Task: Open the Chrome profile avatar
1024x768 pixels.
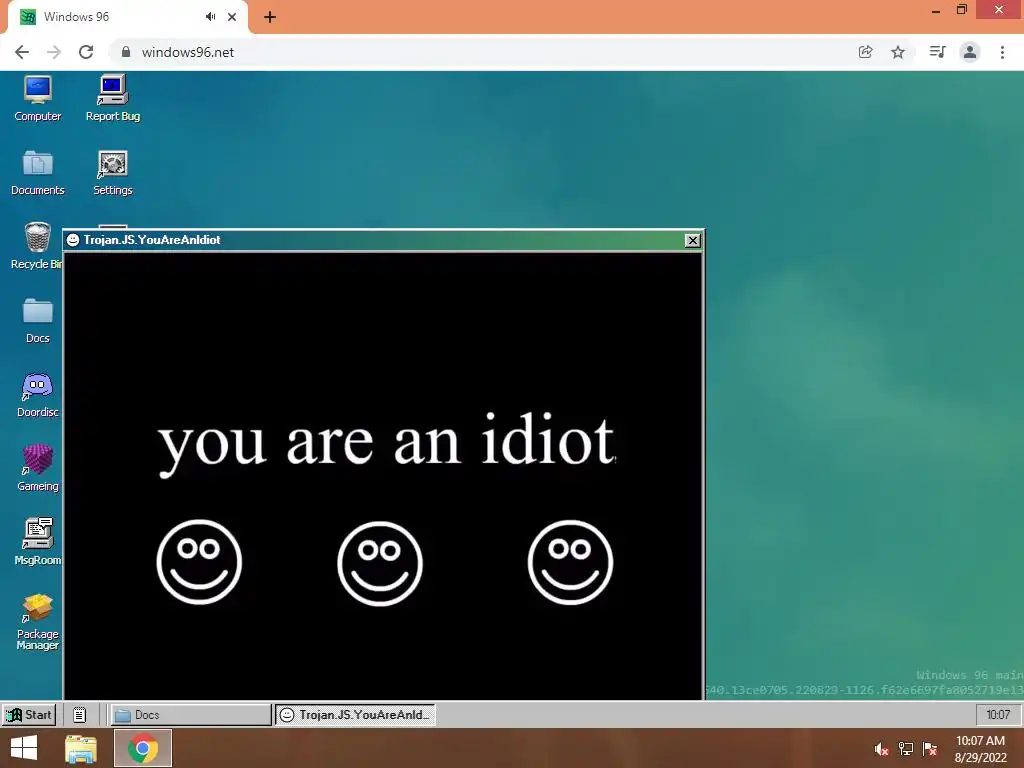Action: tap(970, 52)
